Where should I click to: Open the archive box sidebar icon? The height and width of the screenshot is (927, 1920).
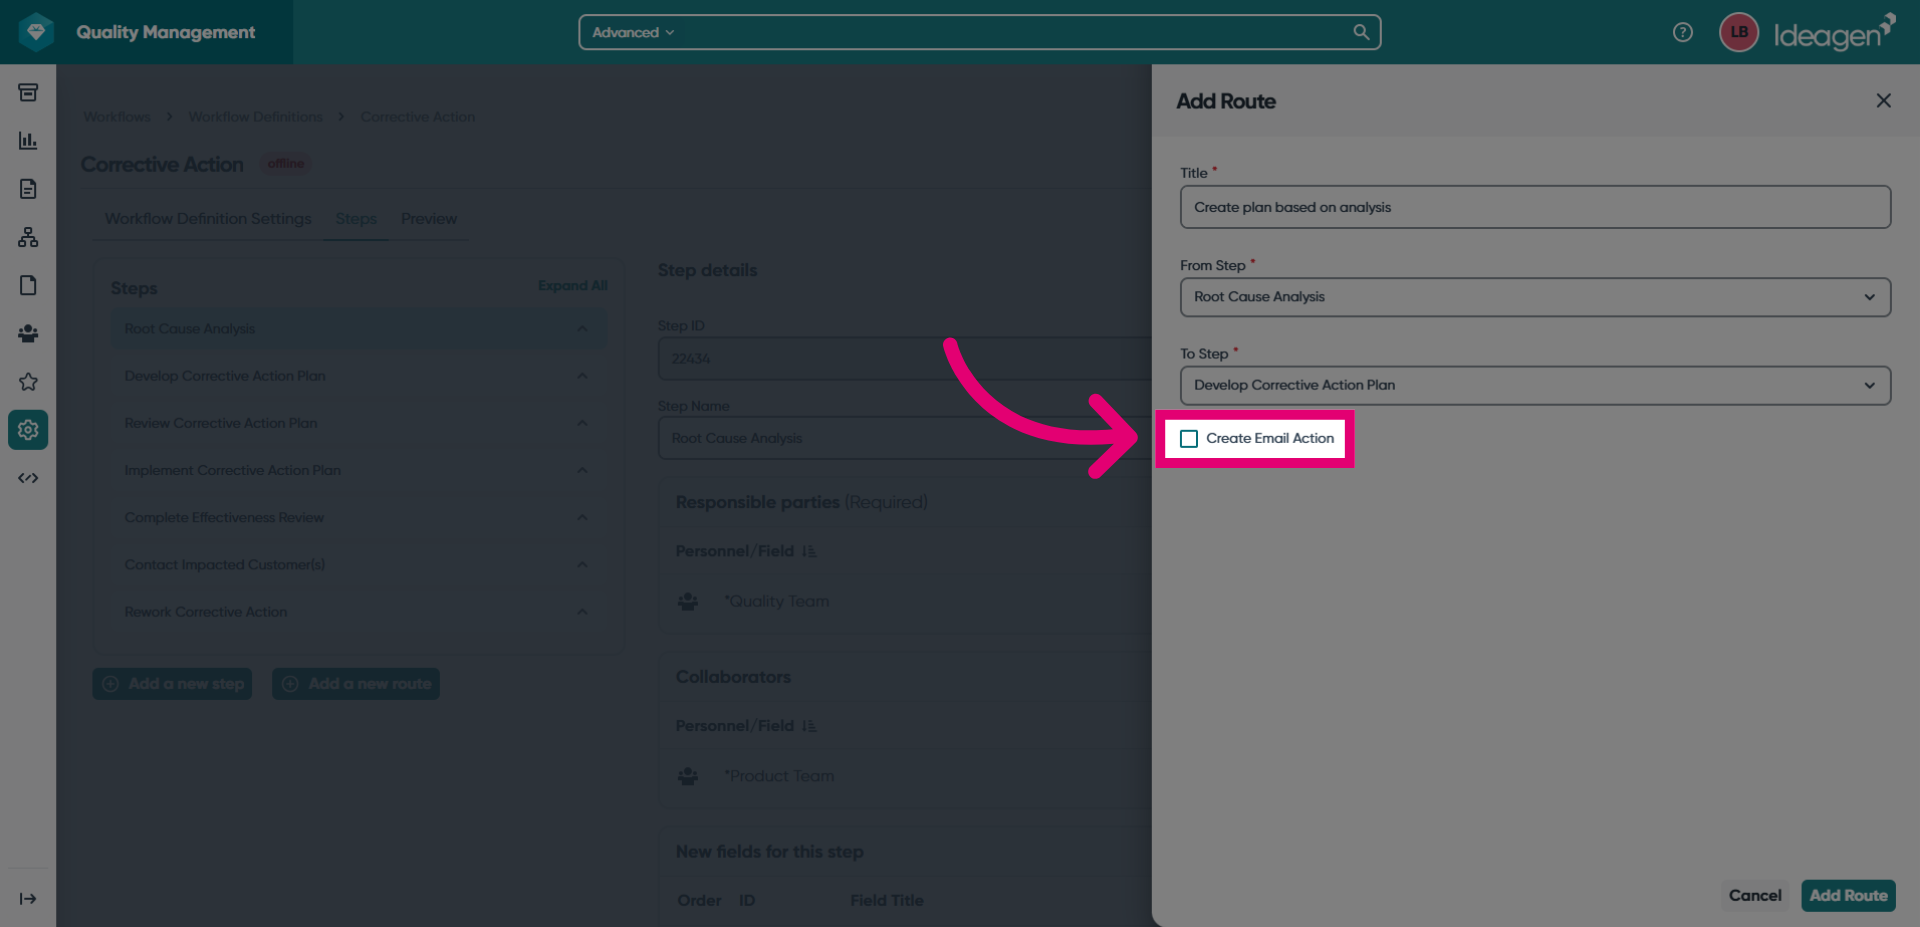(x=28, y=92)
